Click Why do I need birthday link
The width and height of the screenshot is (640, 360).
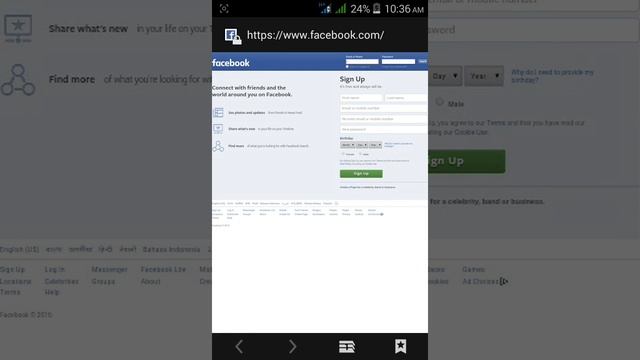pos(398,144)
